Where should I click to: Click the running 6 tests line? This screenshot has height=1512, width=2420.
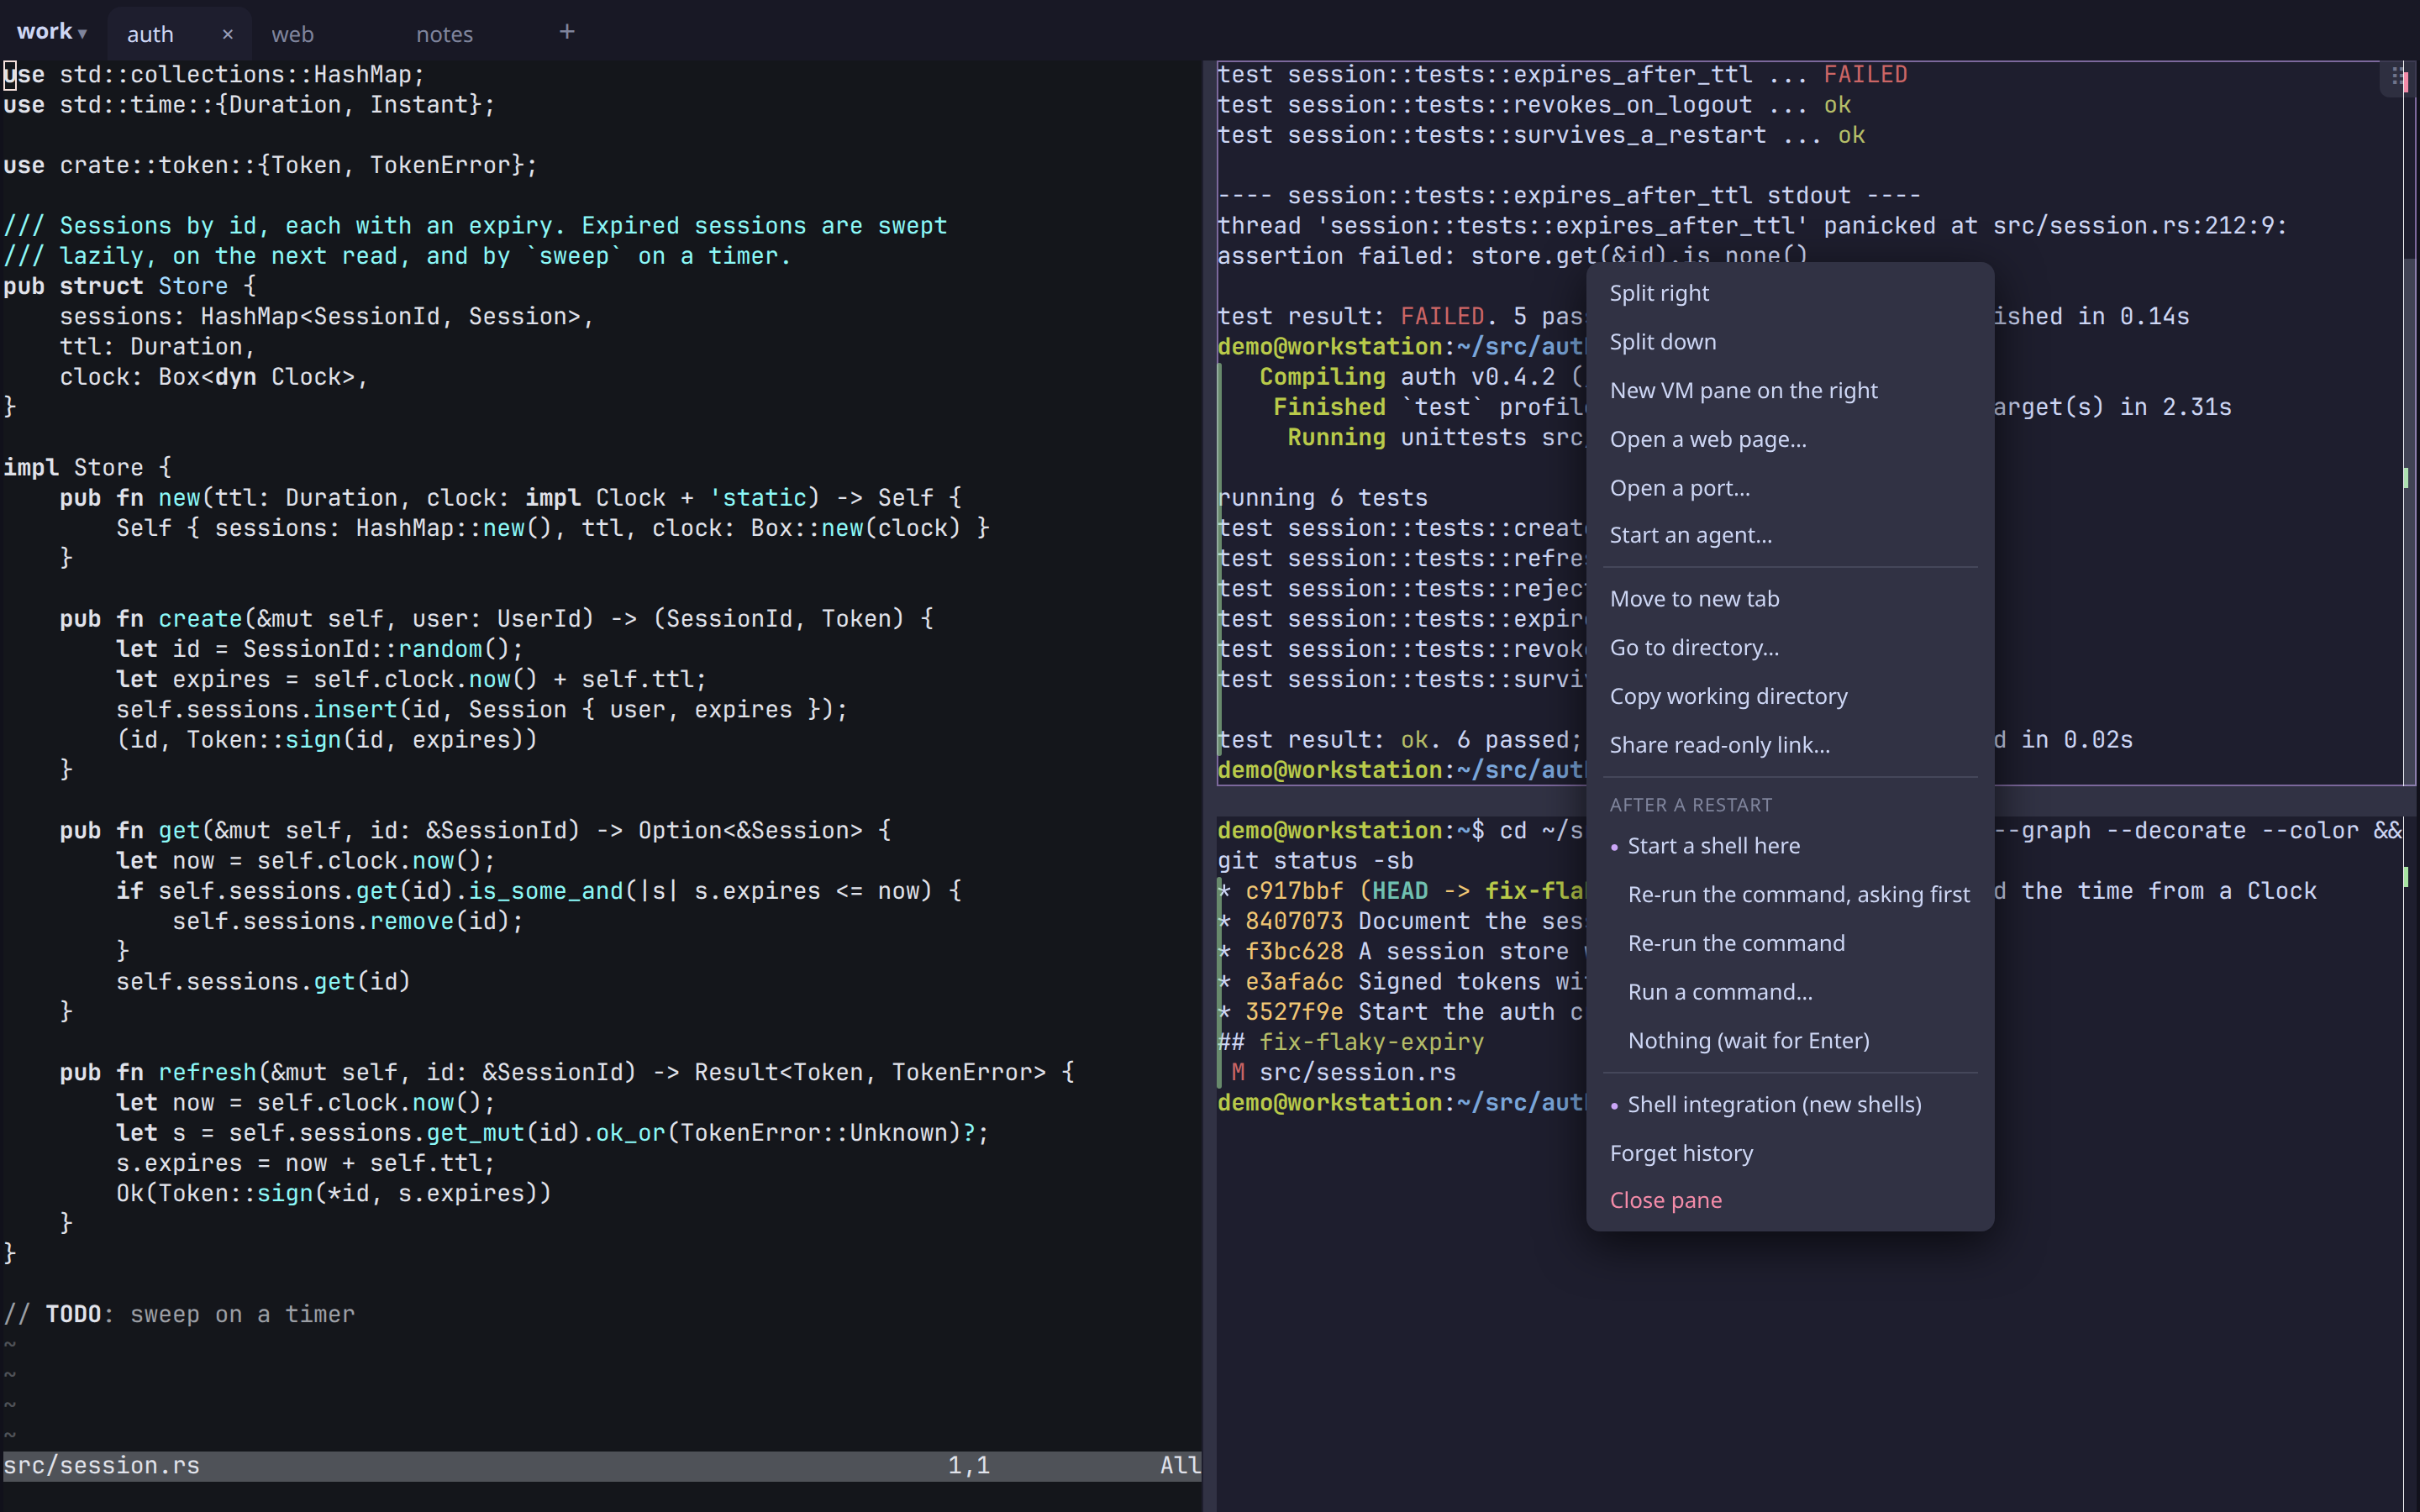(1322, 498)
